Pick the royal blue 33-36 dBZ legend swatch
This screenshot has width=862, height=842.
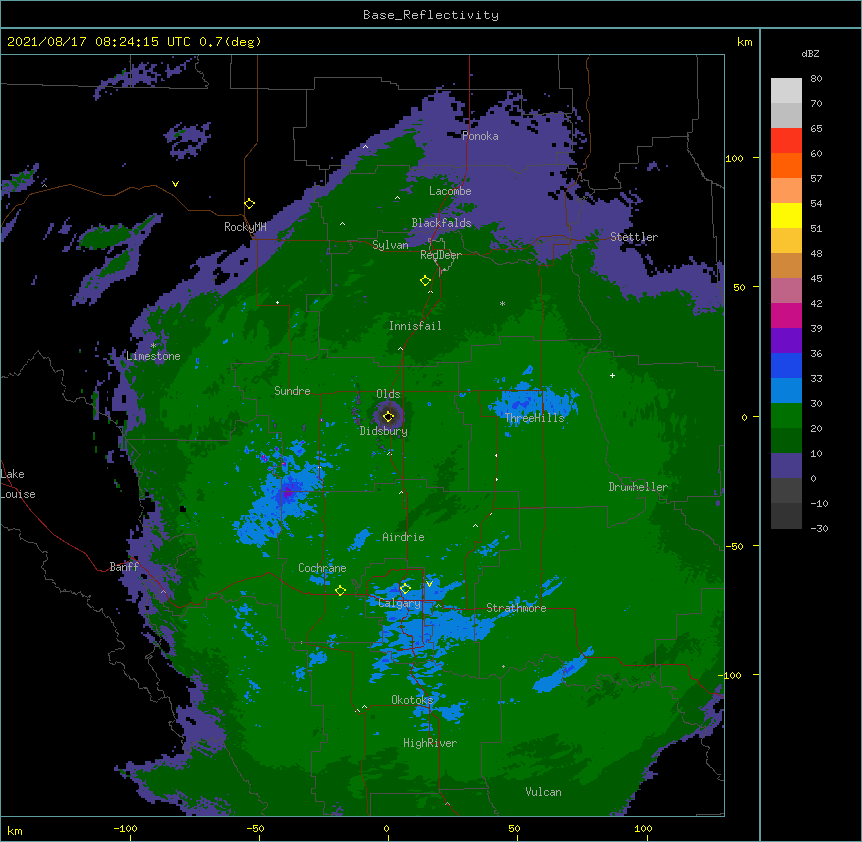[x=786, y=366]
